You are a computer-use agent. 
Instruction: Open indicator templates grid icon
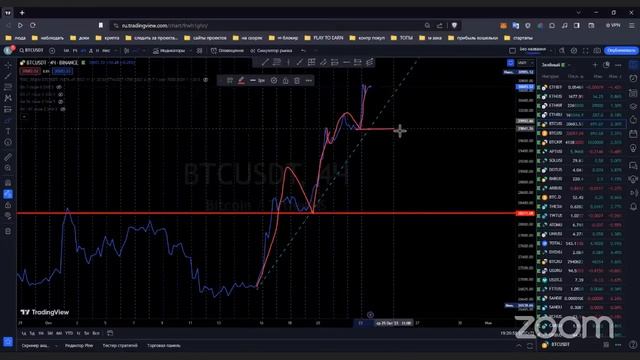(200, 51)
